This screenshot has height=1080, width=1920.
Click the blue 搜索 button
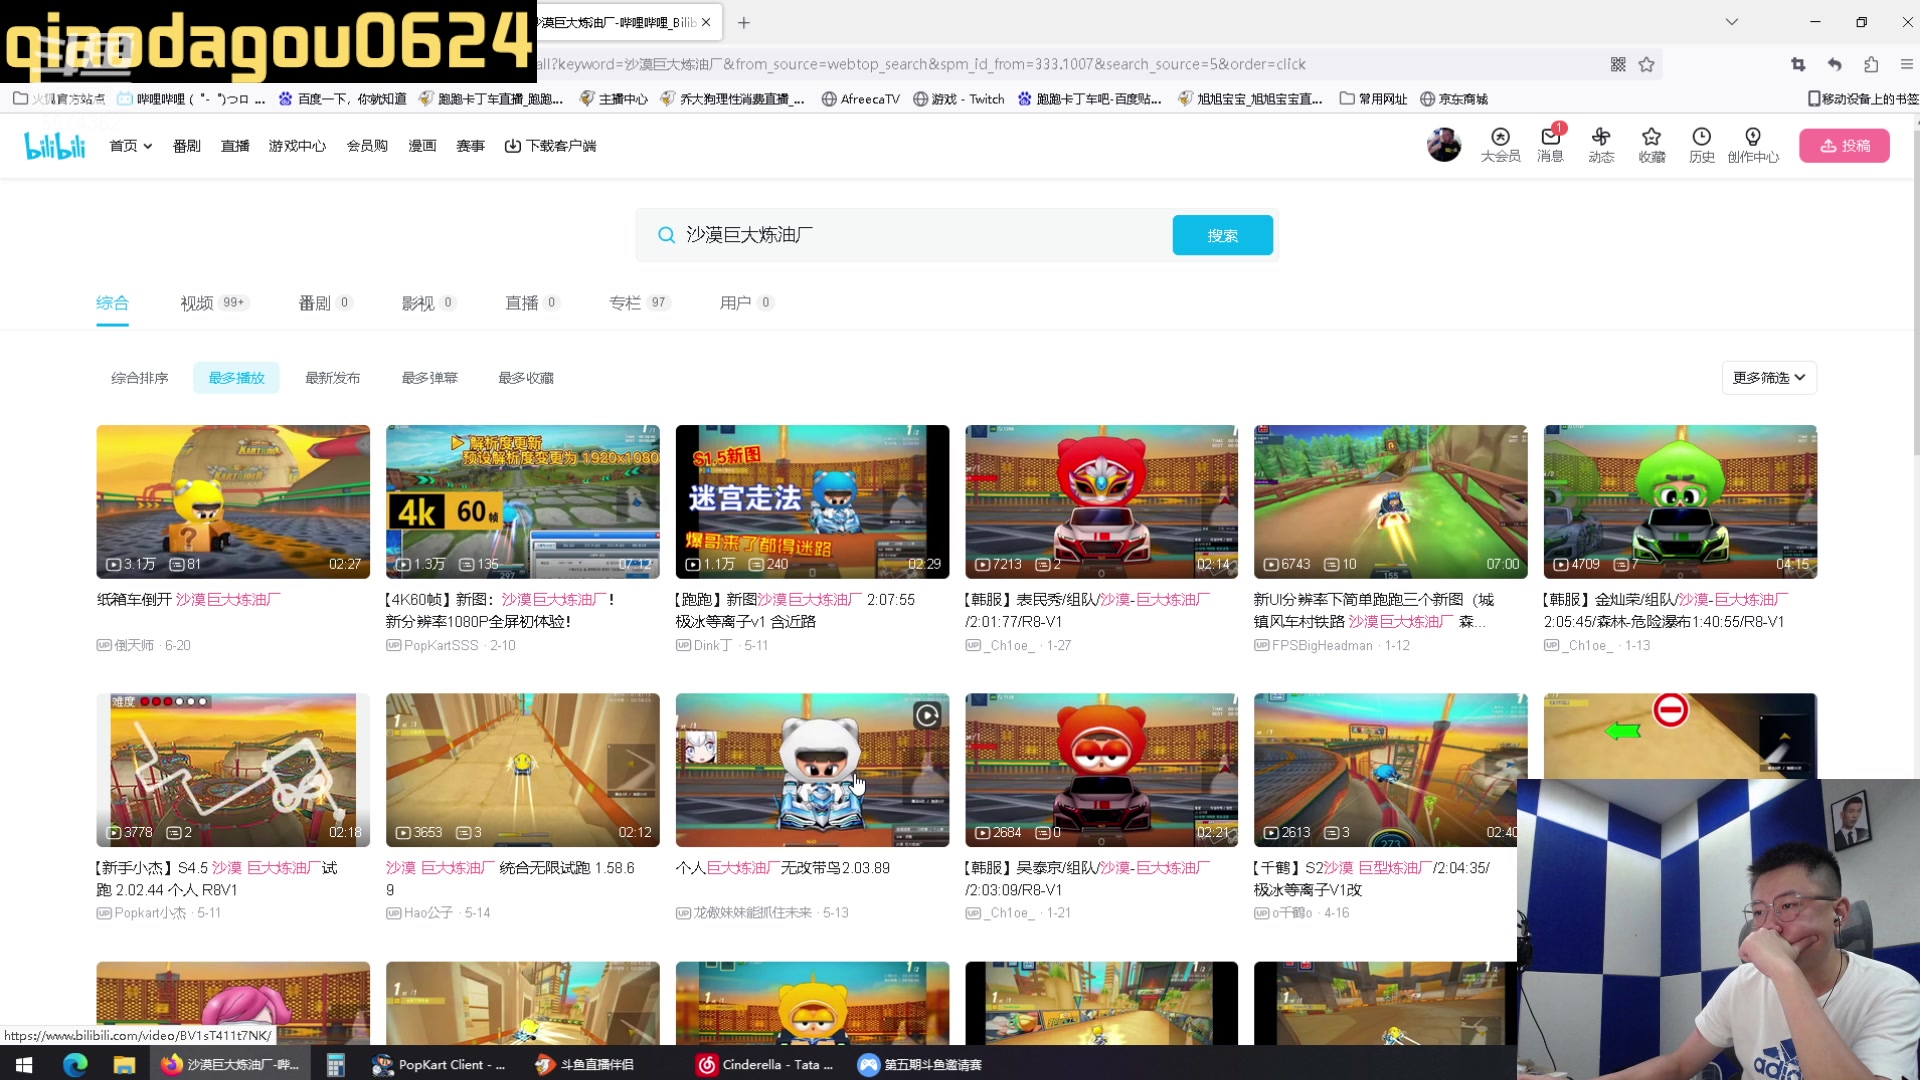pos(1222,235)
